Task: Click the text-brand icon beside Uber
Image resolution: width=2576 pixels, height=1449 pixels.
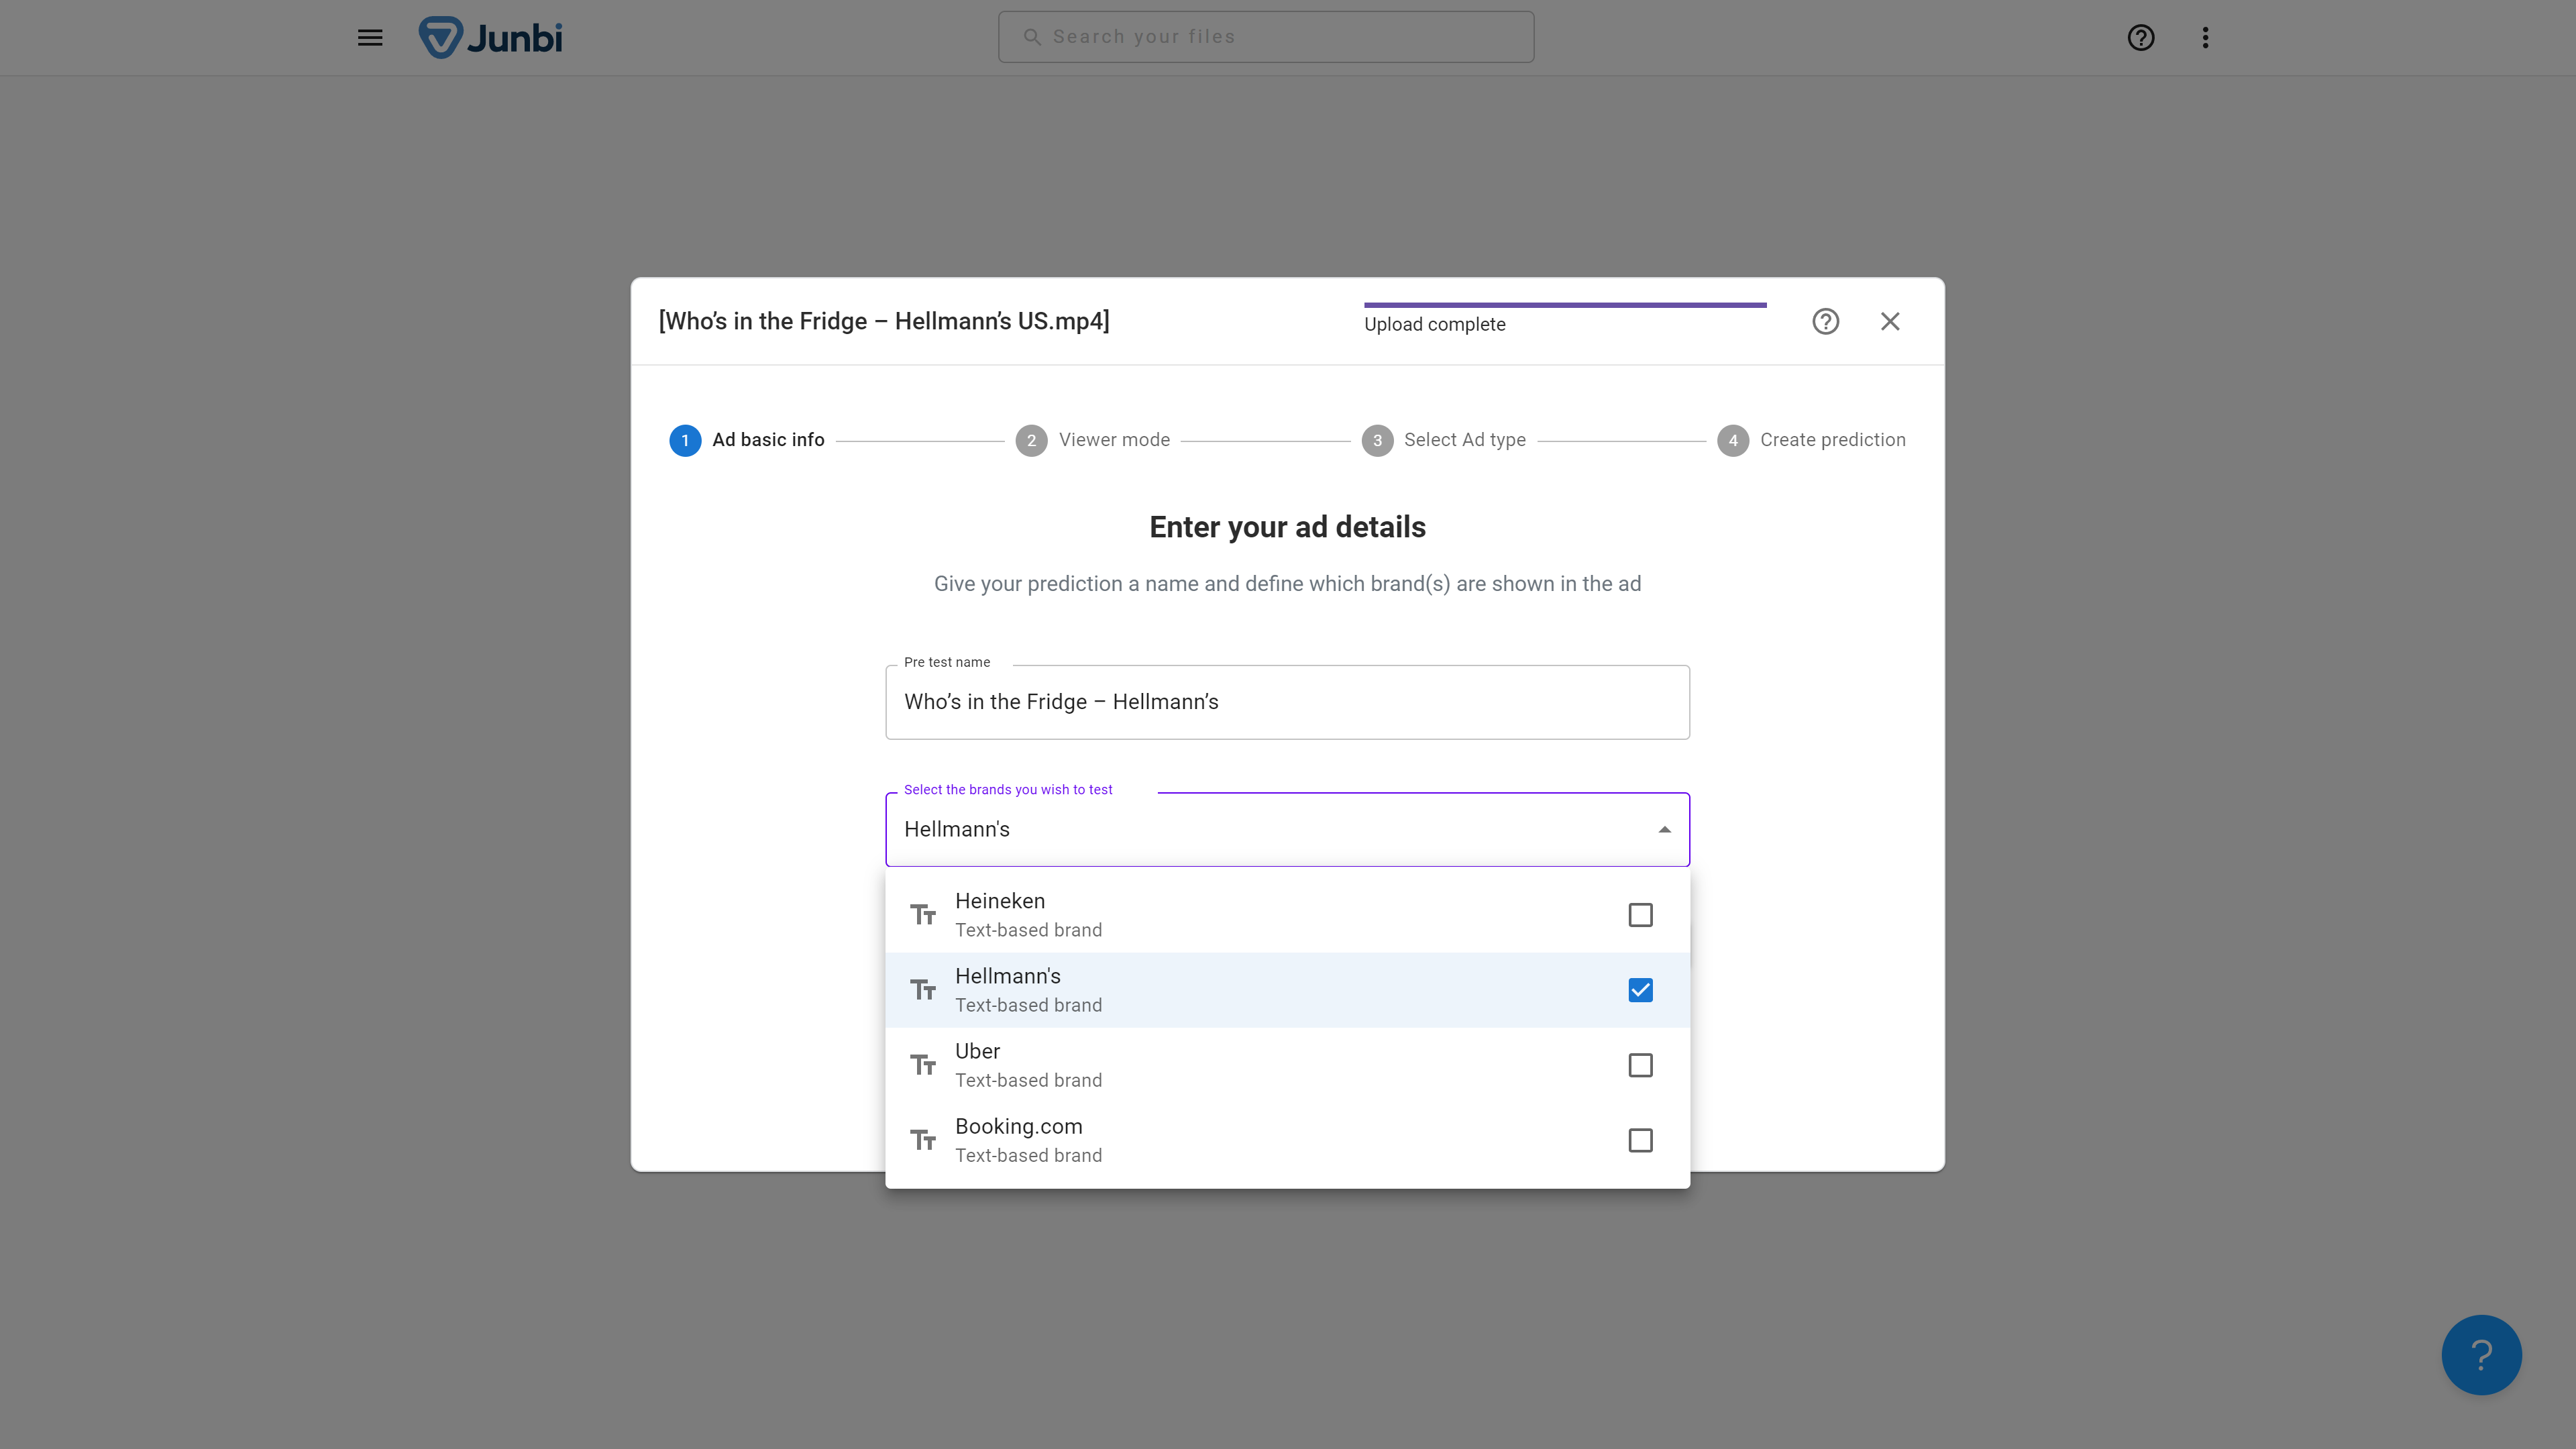Action: pyautogui.click(x=923, y=1064)
